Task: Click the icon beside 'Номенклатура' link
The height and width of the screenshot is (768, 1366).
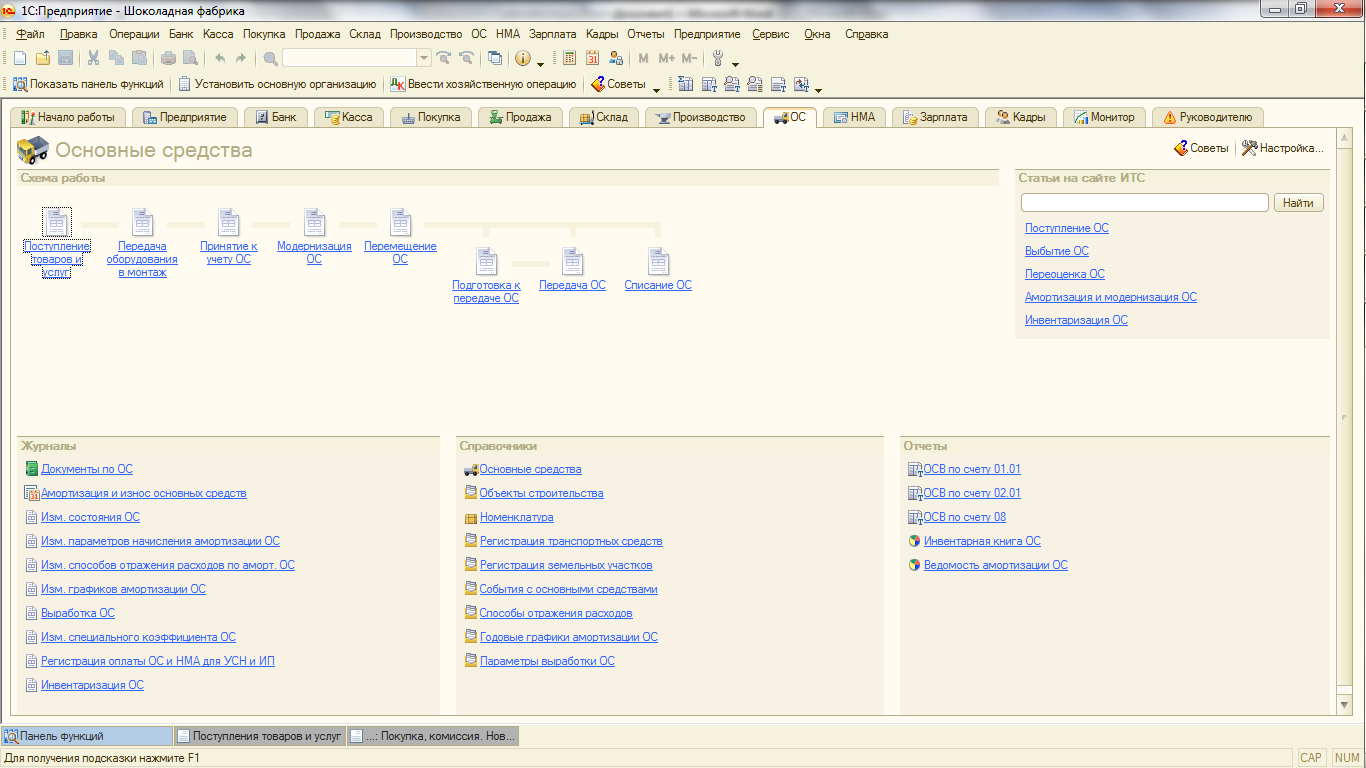Action: tap(471, 517)
